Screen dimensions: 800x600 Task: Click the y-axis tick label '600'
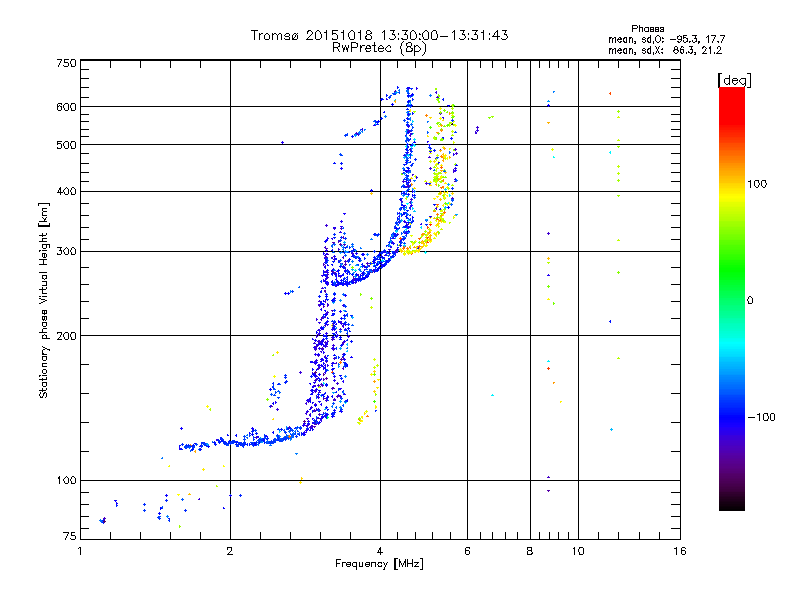[x=66, y=107]
